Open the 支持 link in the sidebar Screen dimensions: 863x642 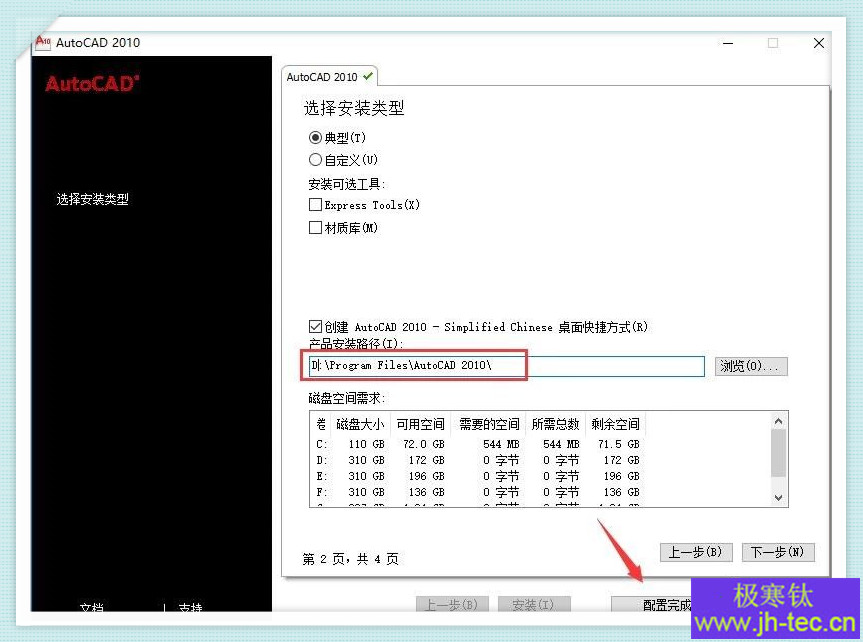coord(190,607)
